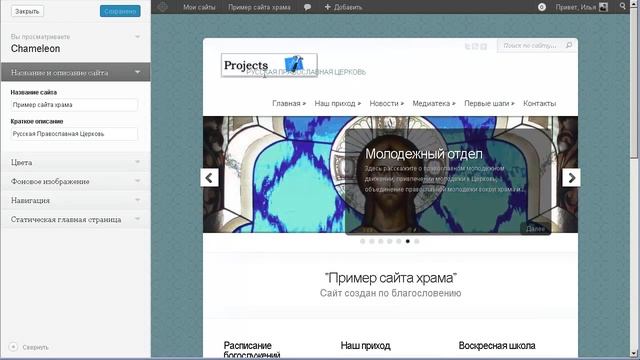Screen dimensions: 640x360
Task: Open Мои сайты in admin bar
Action: pyautogui.click(x=199, y=7)
